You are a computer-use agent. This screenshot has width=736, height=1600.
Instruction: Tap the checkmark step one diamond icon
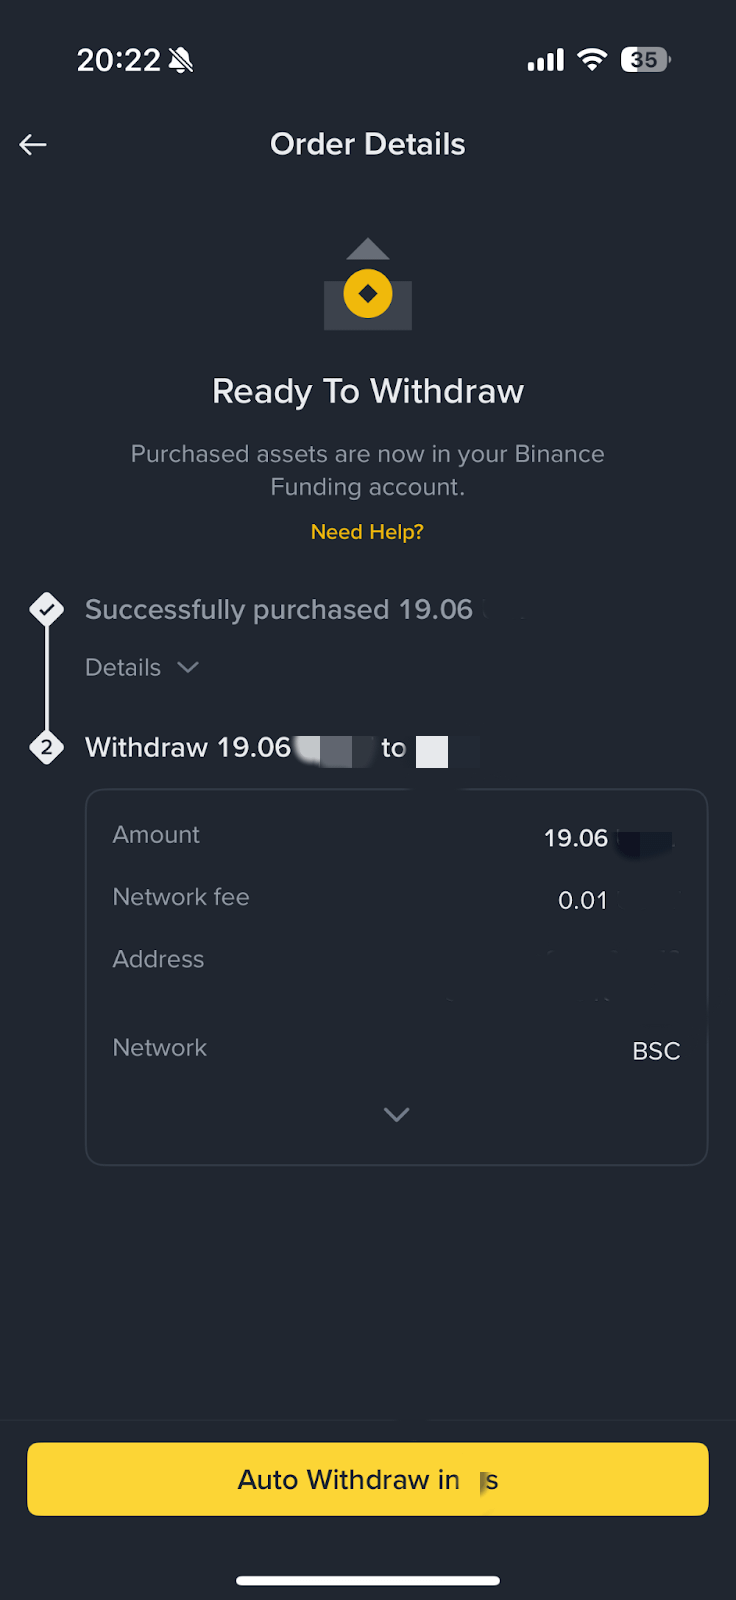[47, 609]
